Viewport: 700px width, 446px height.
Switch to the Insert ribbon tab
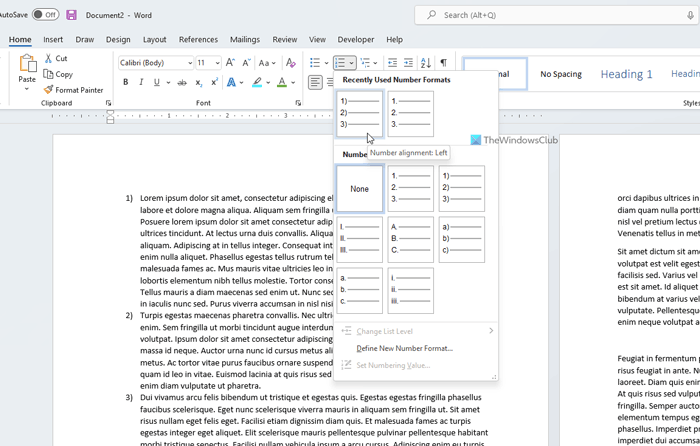tap(53, 40)
